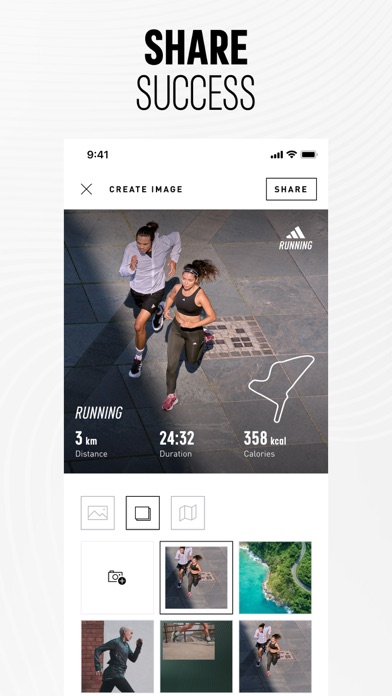
Task: Choose the green background stairs thumbnail
Action: (x=196, y=656)
